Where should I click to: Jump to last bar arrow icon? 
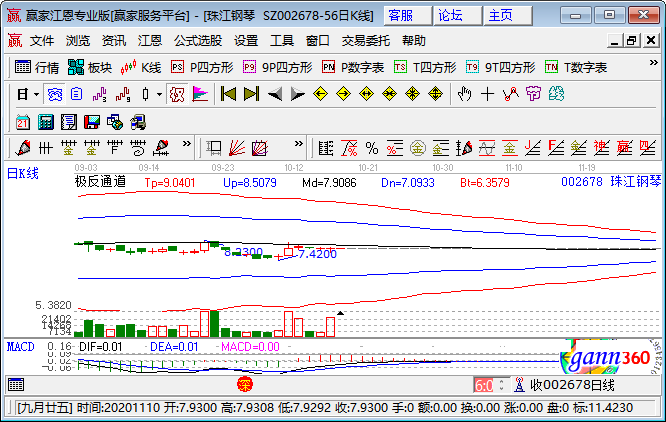pyautogui.click(x=251, y=94)
